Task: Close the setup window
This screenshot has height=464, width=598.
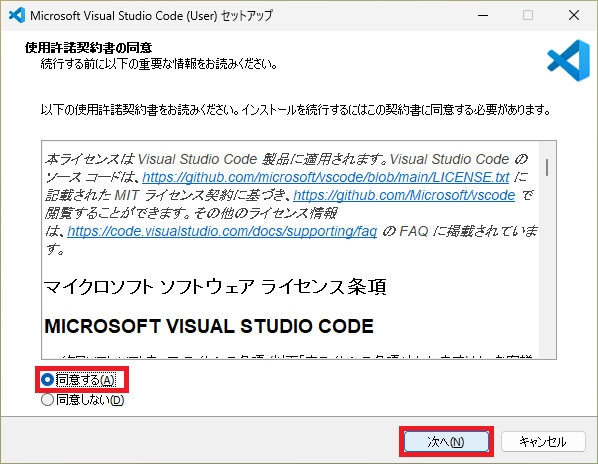Action: pyautogui.click(x=574, y=15)
